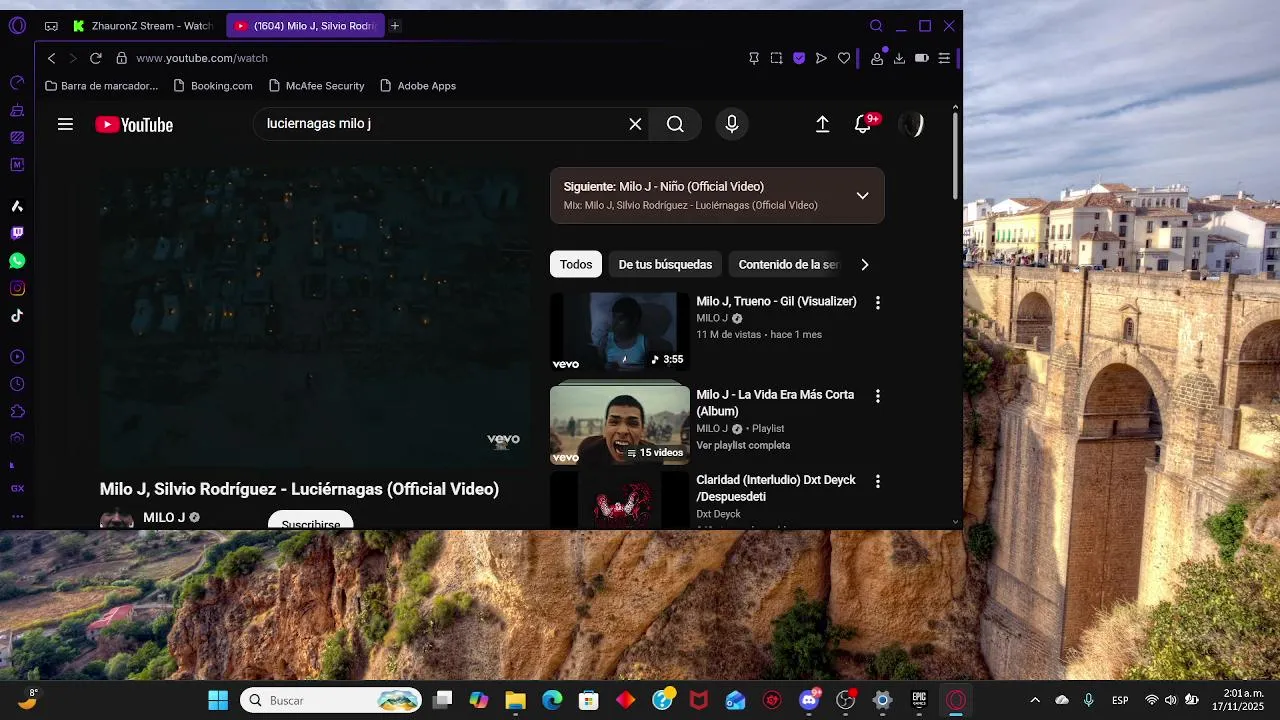The height and width of the screenshot is (720, 1280).
Task: Open the browser downloads icon
Action: point(899,58)
